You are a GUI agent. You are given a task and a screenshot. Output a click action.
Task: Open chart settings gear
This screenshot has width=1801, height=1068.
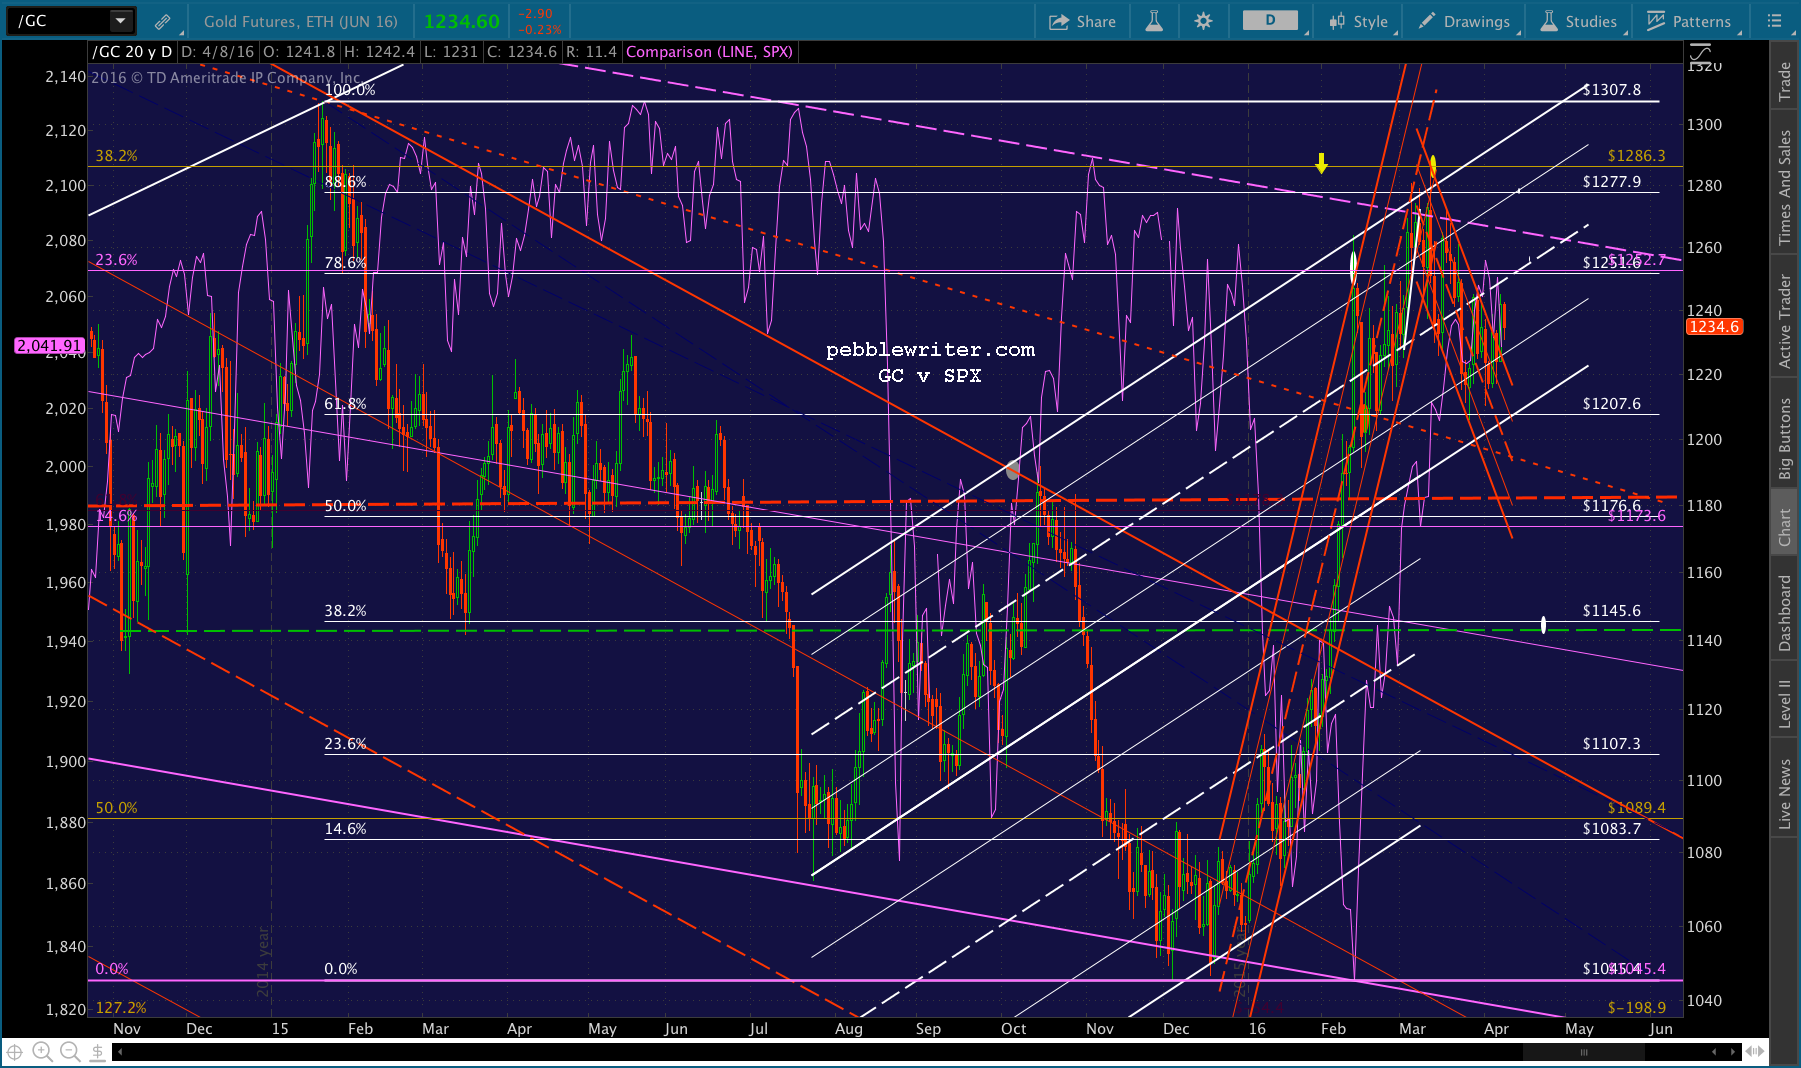tap(1203, 21)
